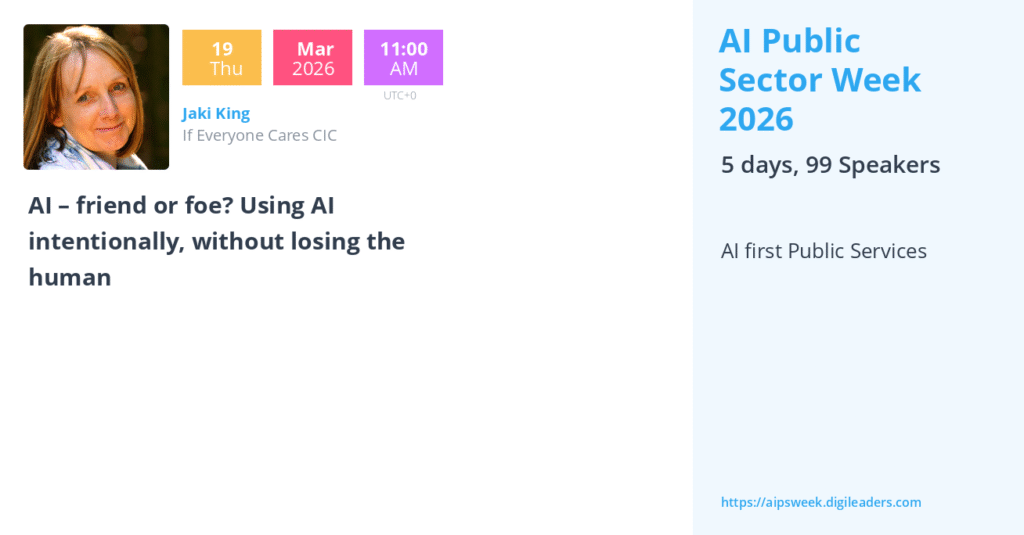Click 'If Everyone Cares CIC' organization text

259,135
